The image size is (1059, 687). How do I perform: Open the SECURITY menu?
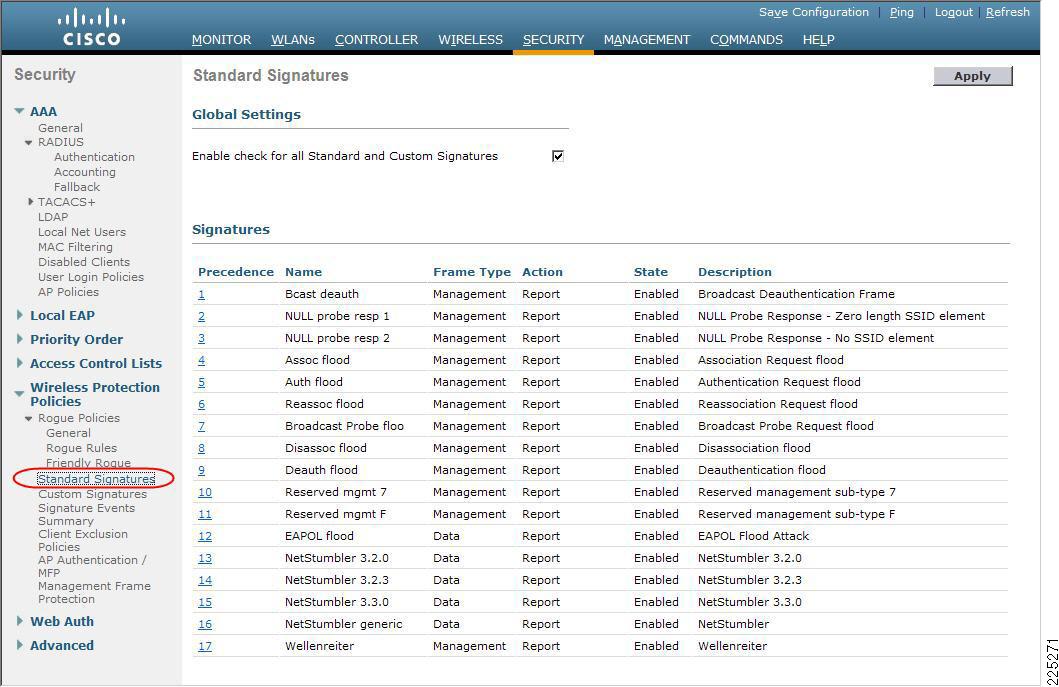[553, 40]
